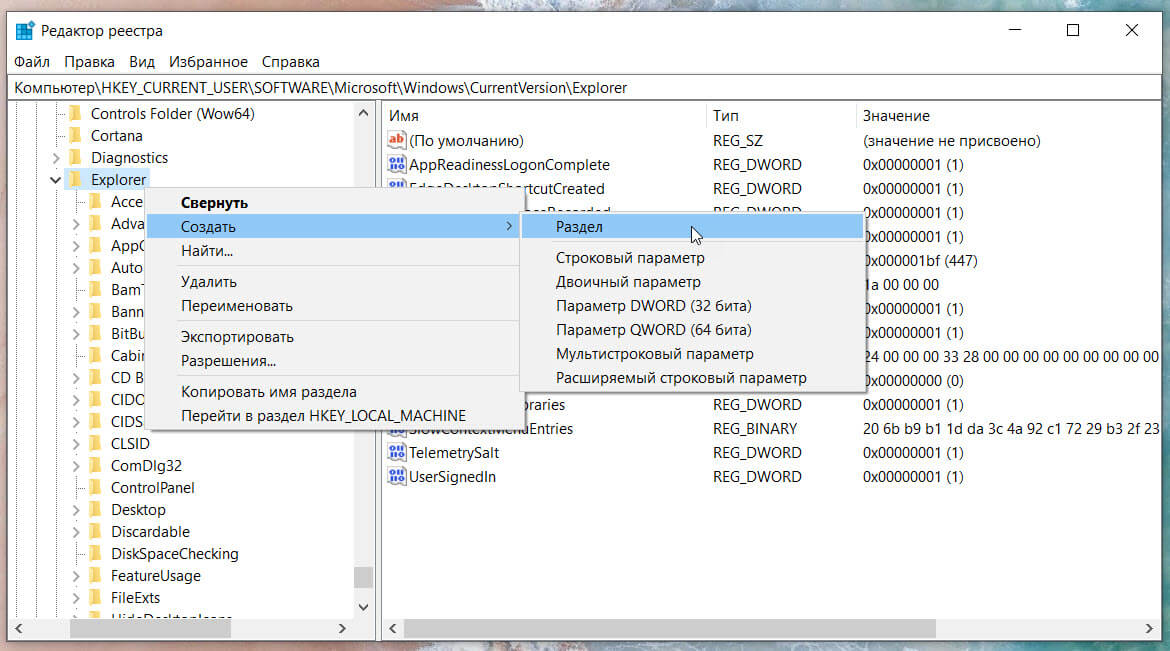Click values pane scroll right arrow
Viewport: 1170px width, 651px height.
click(x=1149, y=629)
